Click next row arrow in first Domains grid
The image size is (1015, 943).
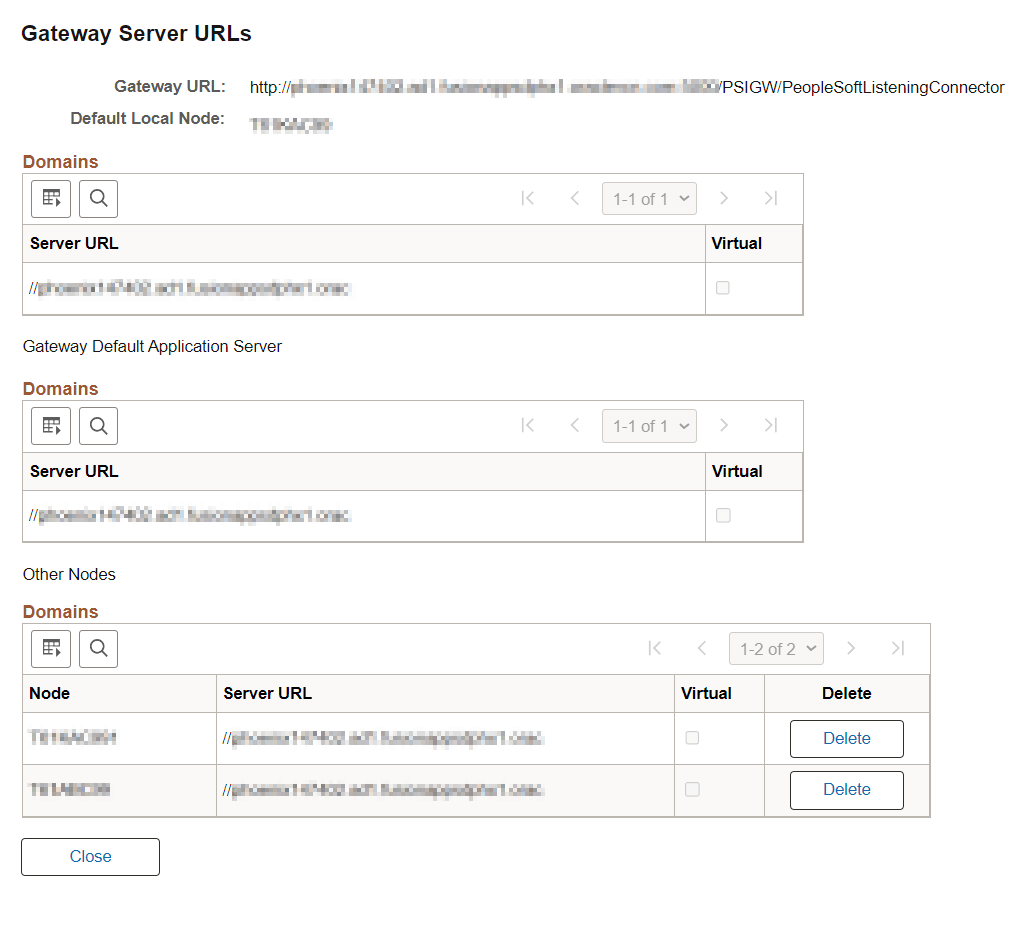pyautogui.click(x=724, y=198)
